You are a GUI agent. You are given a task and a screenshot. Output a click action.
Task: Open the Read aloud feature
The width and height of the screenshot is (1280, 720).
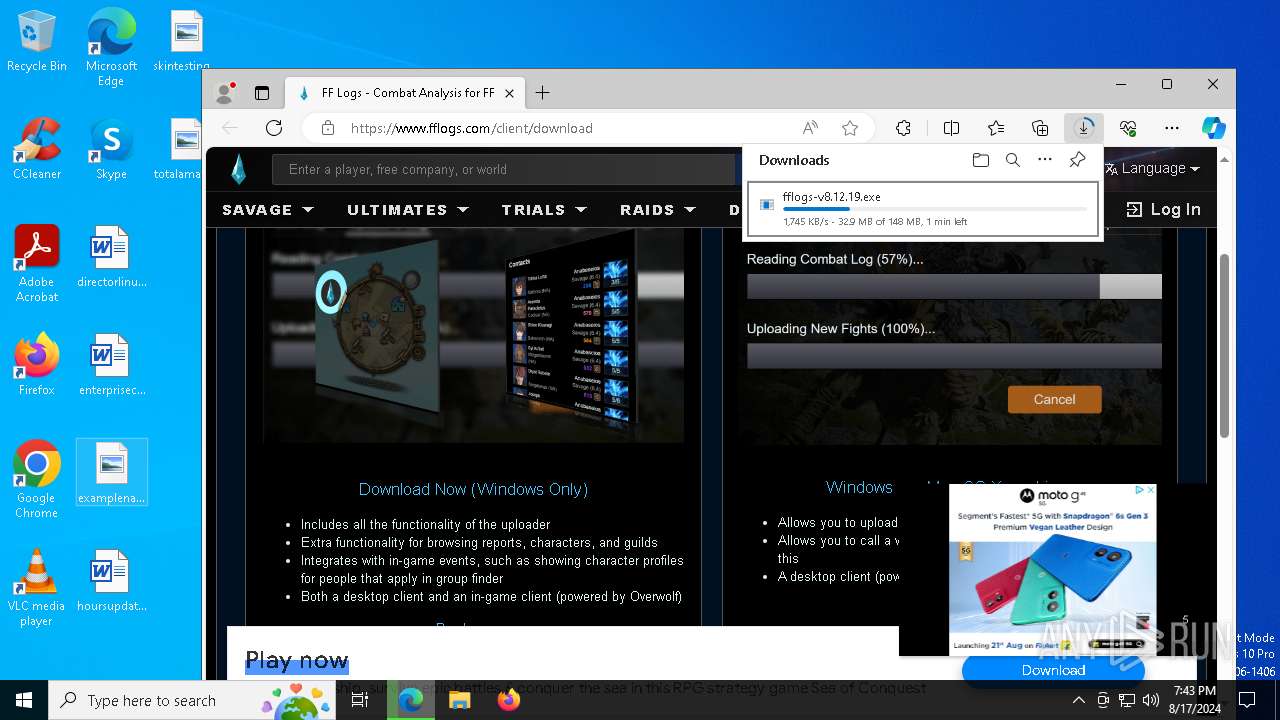(x=811, y=128)
